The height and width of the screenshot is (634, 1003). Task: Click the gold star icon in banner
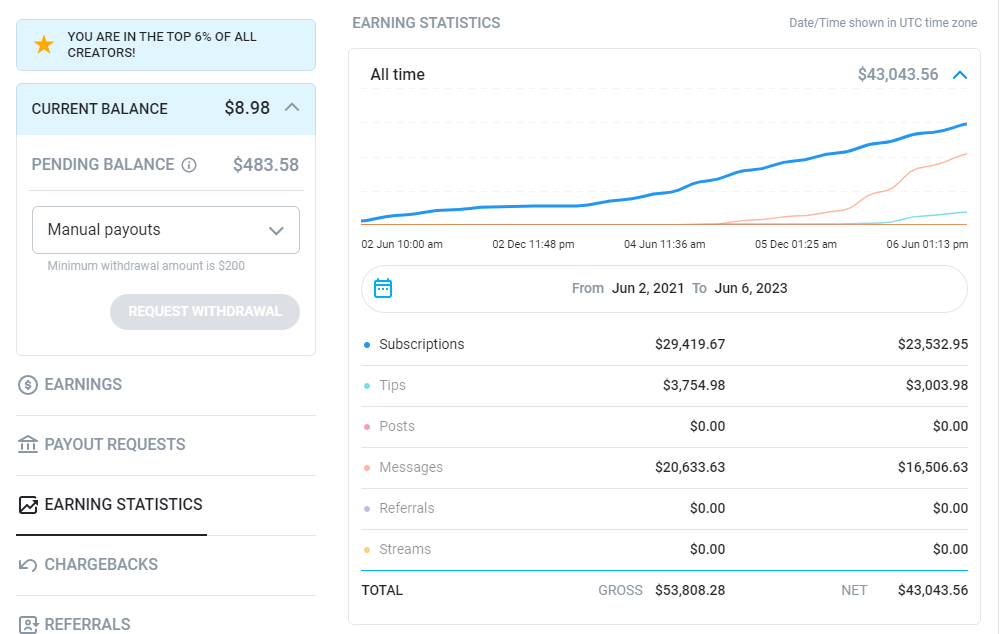44,45
